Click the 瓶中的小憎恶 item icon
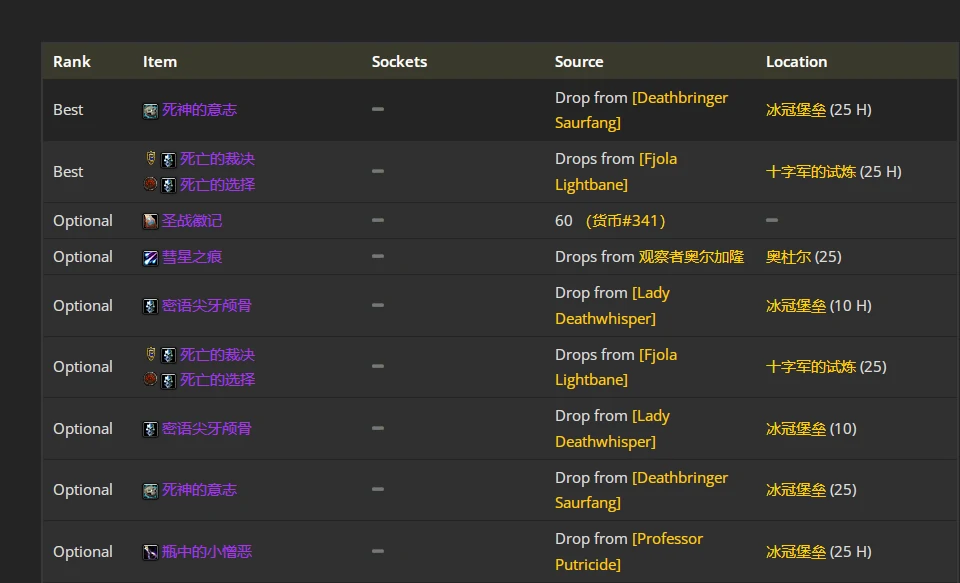 click(150, 552)
